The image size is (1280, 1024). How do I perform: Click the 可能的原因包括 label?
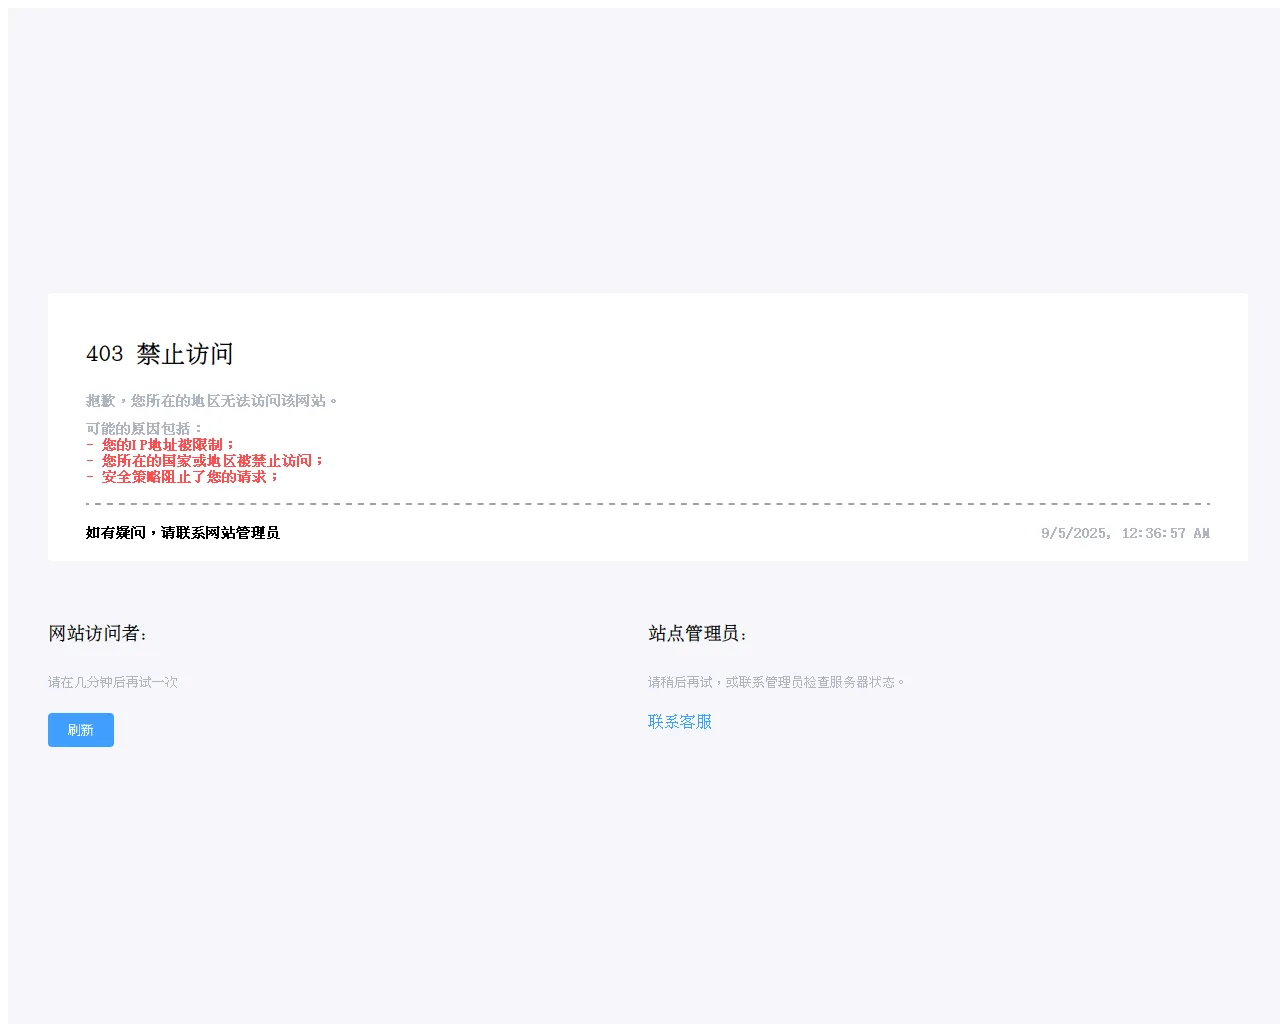tap(145, 429)
